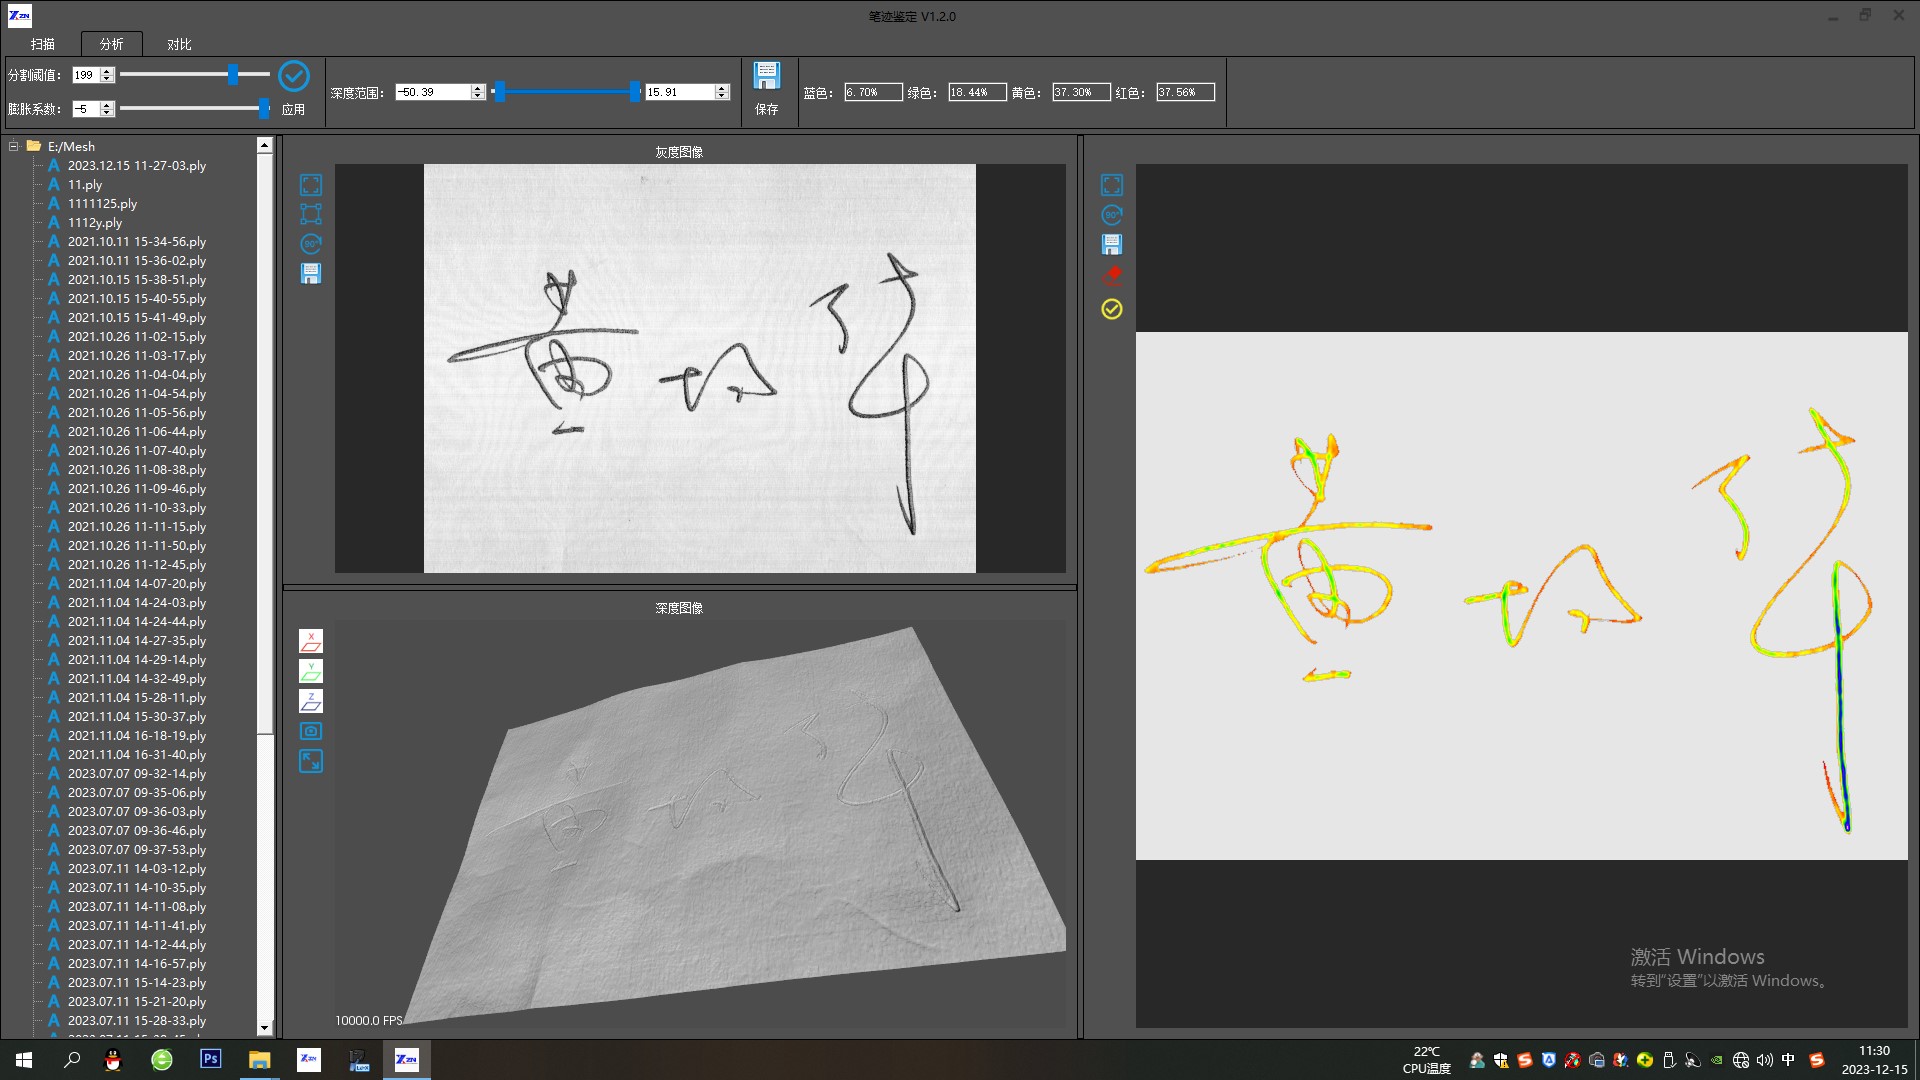Viewport: 1920px width, 1080px height.
Task: Open the QQ penguin app in taskbar
Action: pyautogui.click(x=113, y=1060)
